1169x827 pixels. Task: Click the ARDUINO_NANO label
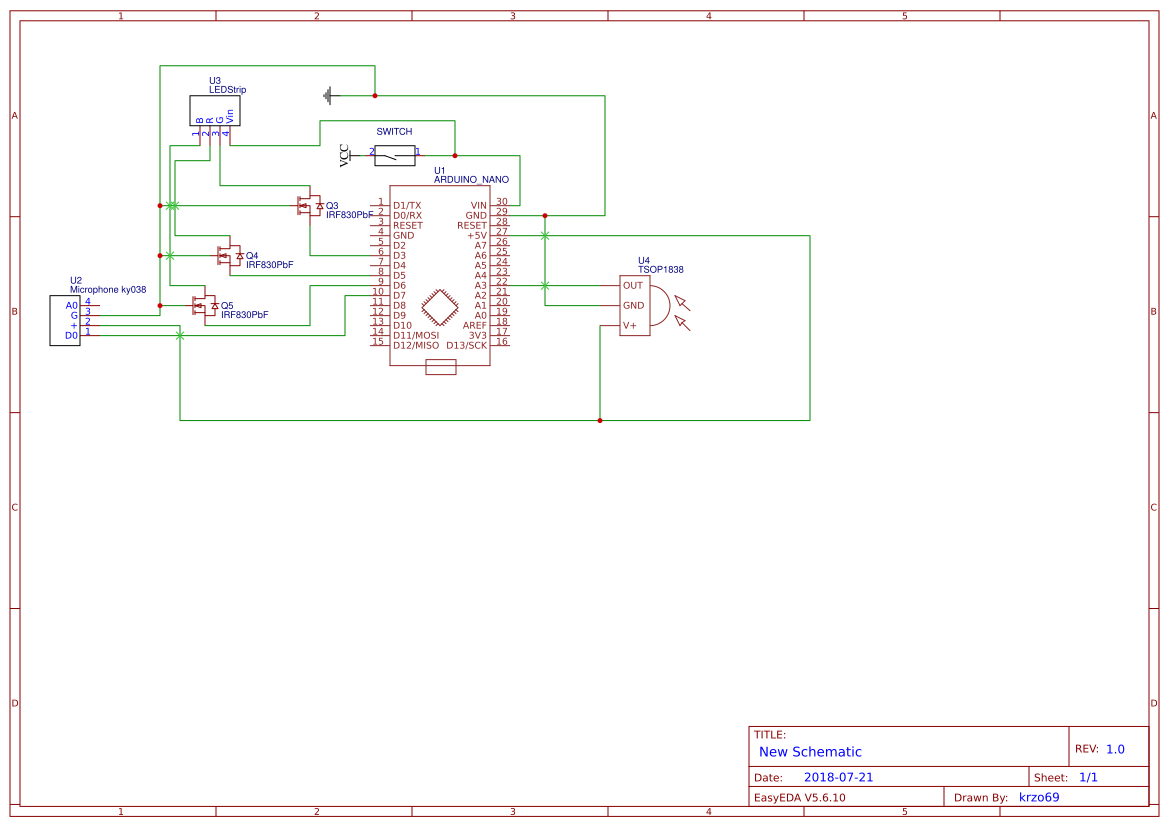pyautogui.click(x=471, y=180)
